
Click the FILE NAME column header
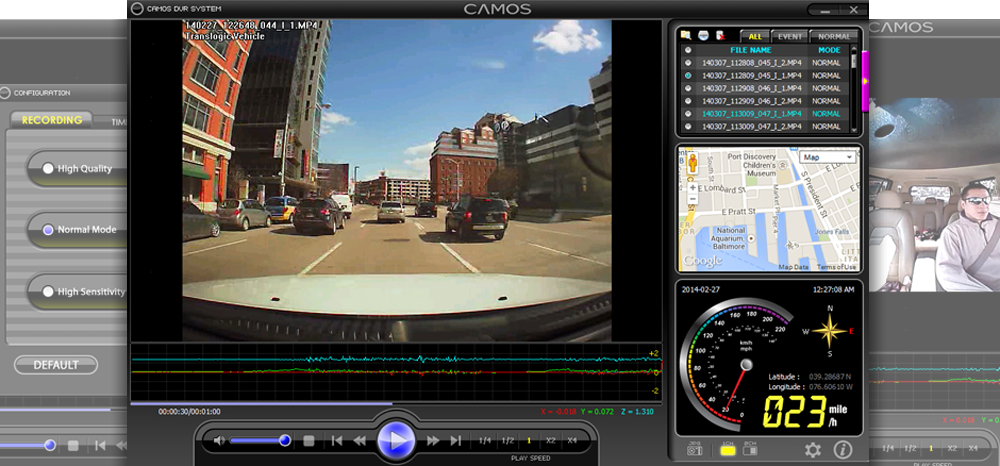pos(751,50)
